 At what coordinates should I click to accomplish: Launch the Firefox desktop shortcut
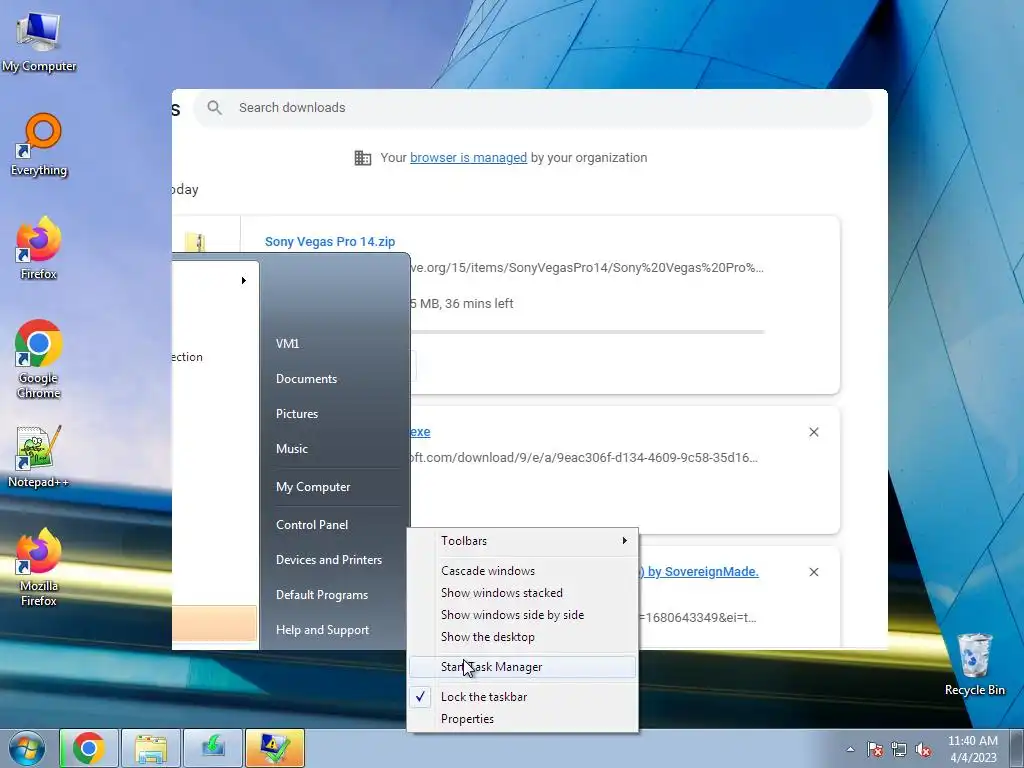pos(39,248)
